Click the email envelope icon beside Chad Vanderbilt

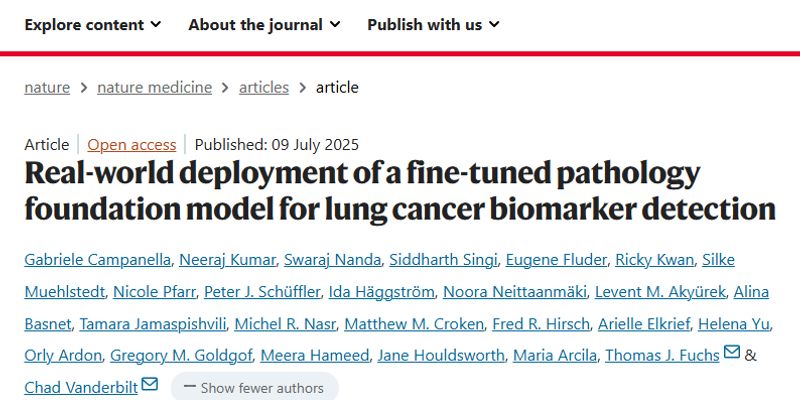tap(150, 384)
